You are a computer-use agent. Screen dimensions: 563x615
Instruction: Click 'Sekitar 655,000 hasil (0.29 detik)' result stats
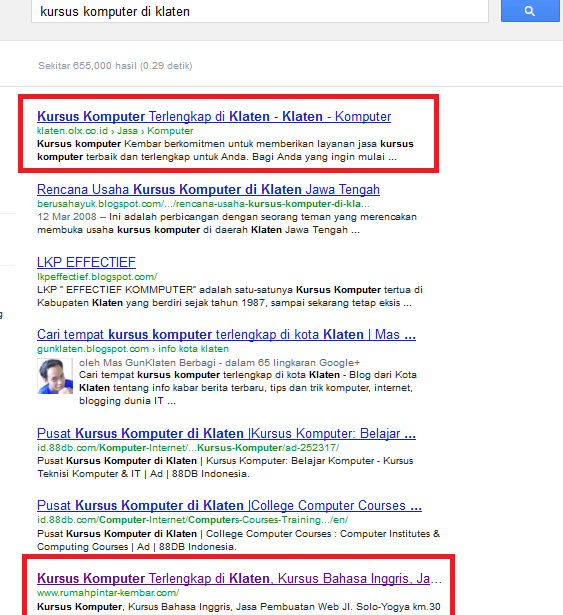pos(115,66)
